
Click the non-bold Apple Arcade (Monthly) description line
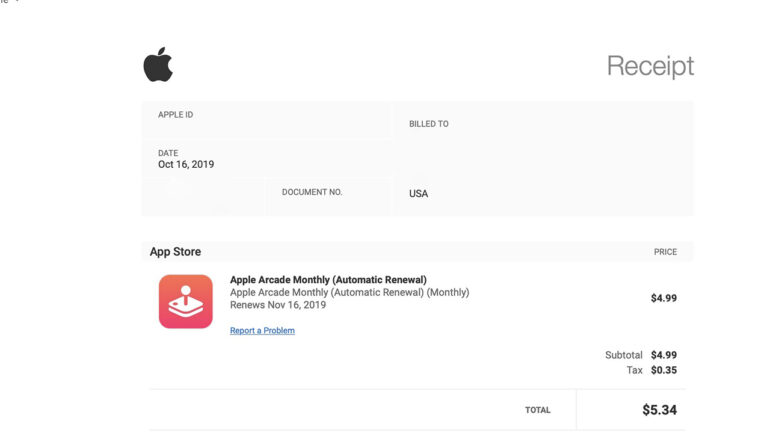[349, 293]
